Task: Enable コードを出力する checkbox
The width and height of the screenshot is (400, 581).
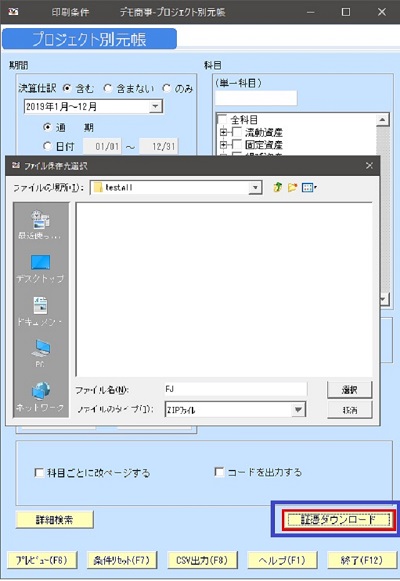Action: click(x=219, y=472)
